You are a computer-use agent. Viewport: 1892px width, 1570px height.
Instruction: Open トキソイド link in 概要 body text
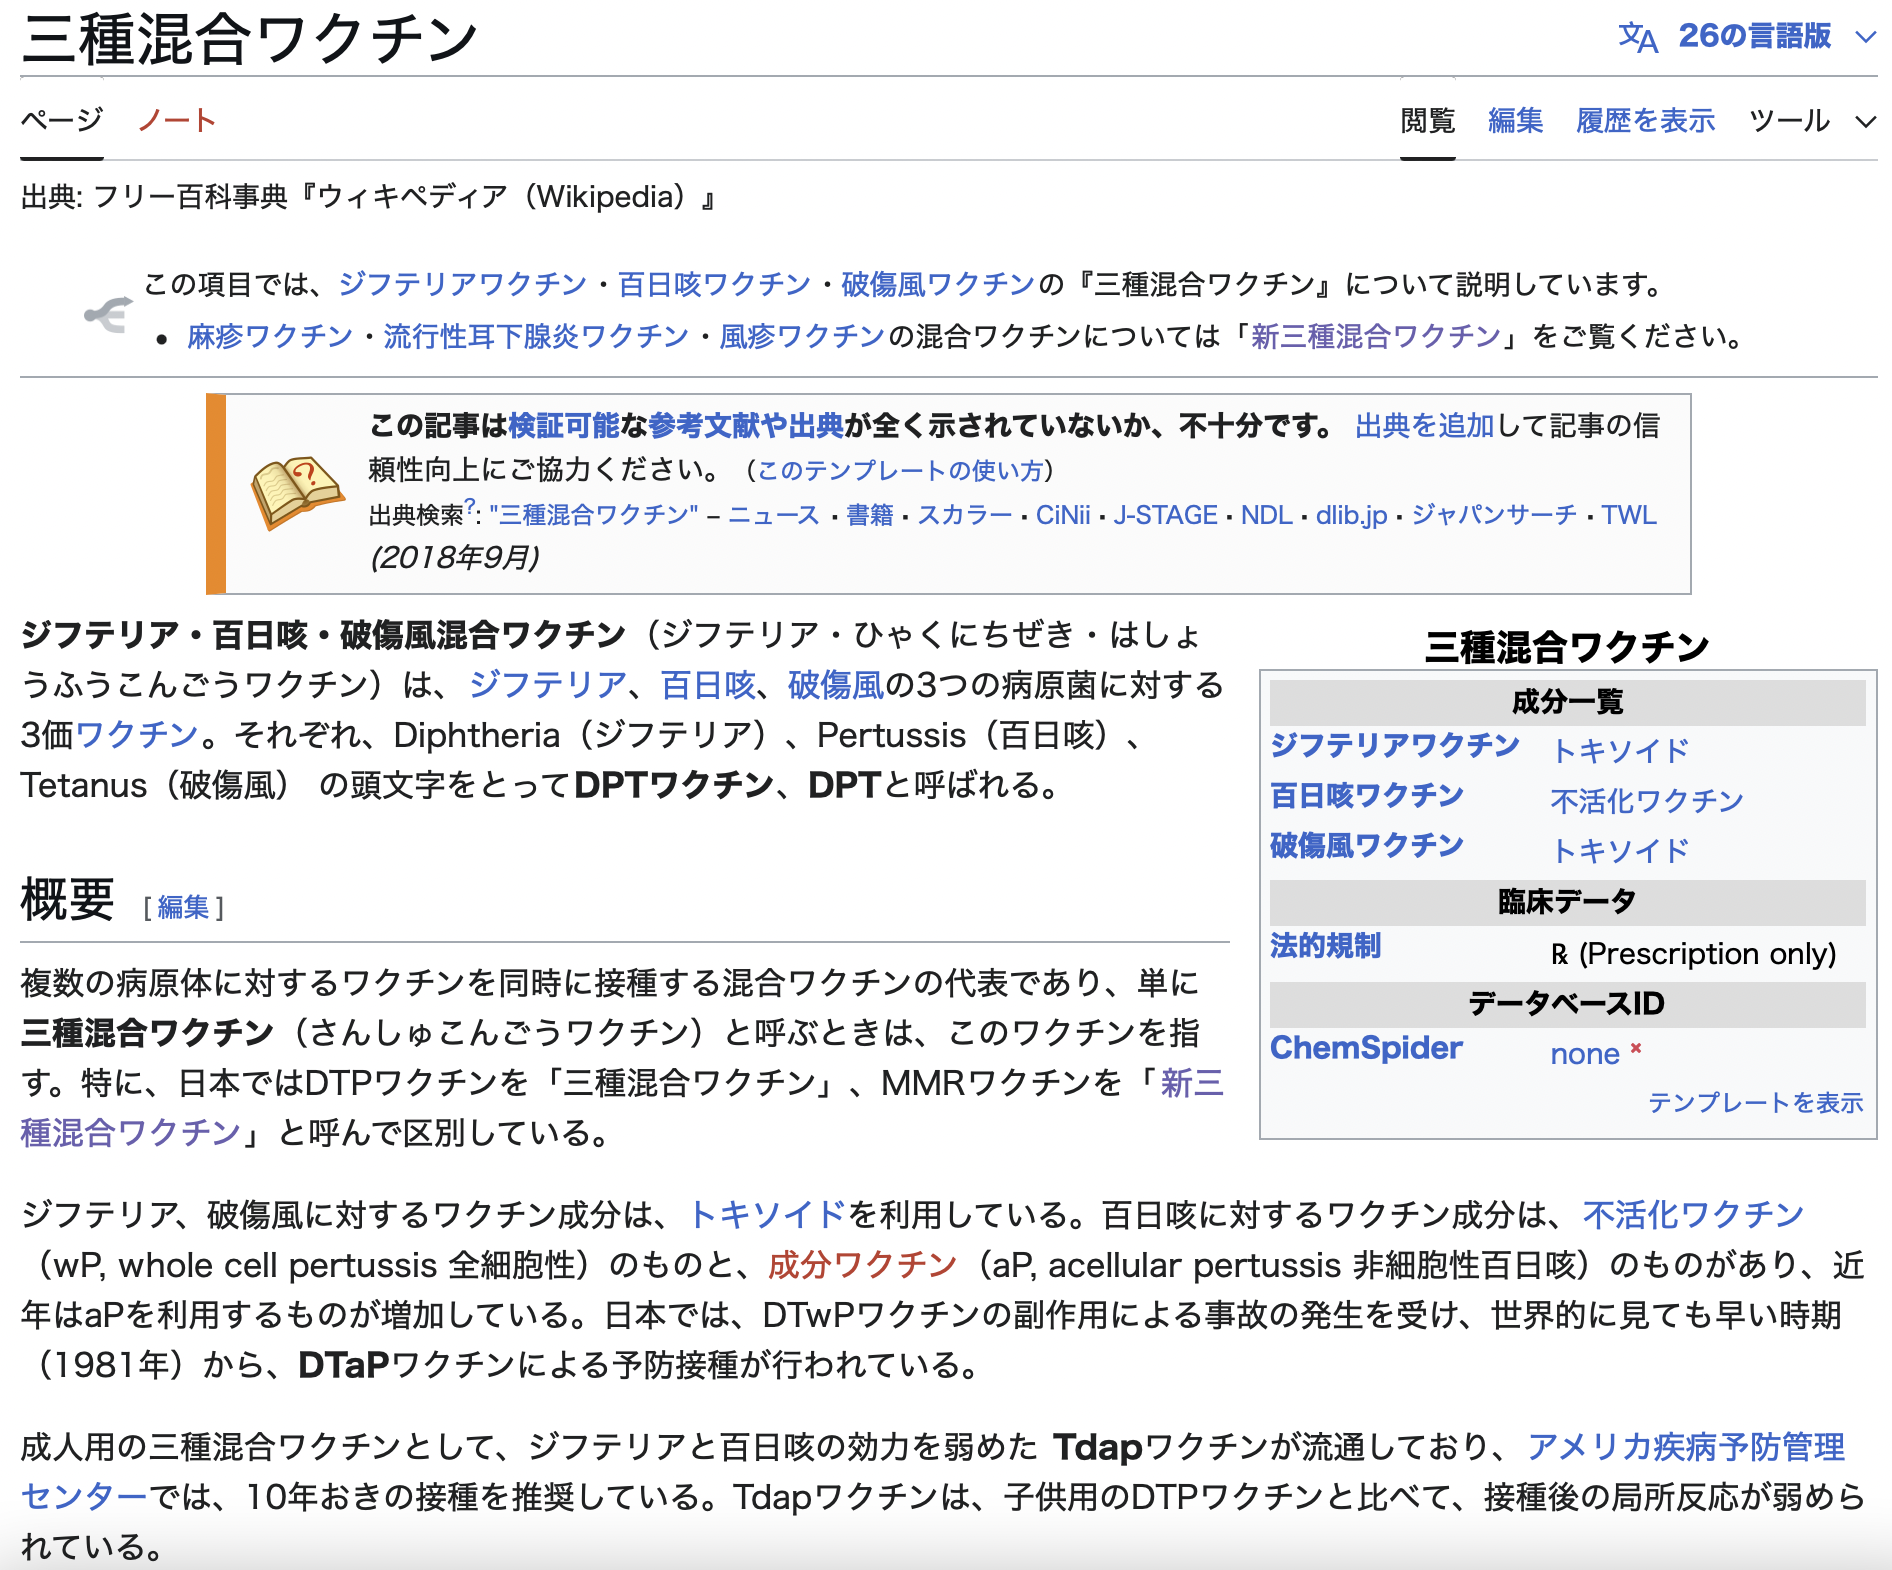click(x=768, y=1215)
